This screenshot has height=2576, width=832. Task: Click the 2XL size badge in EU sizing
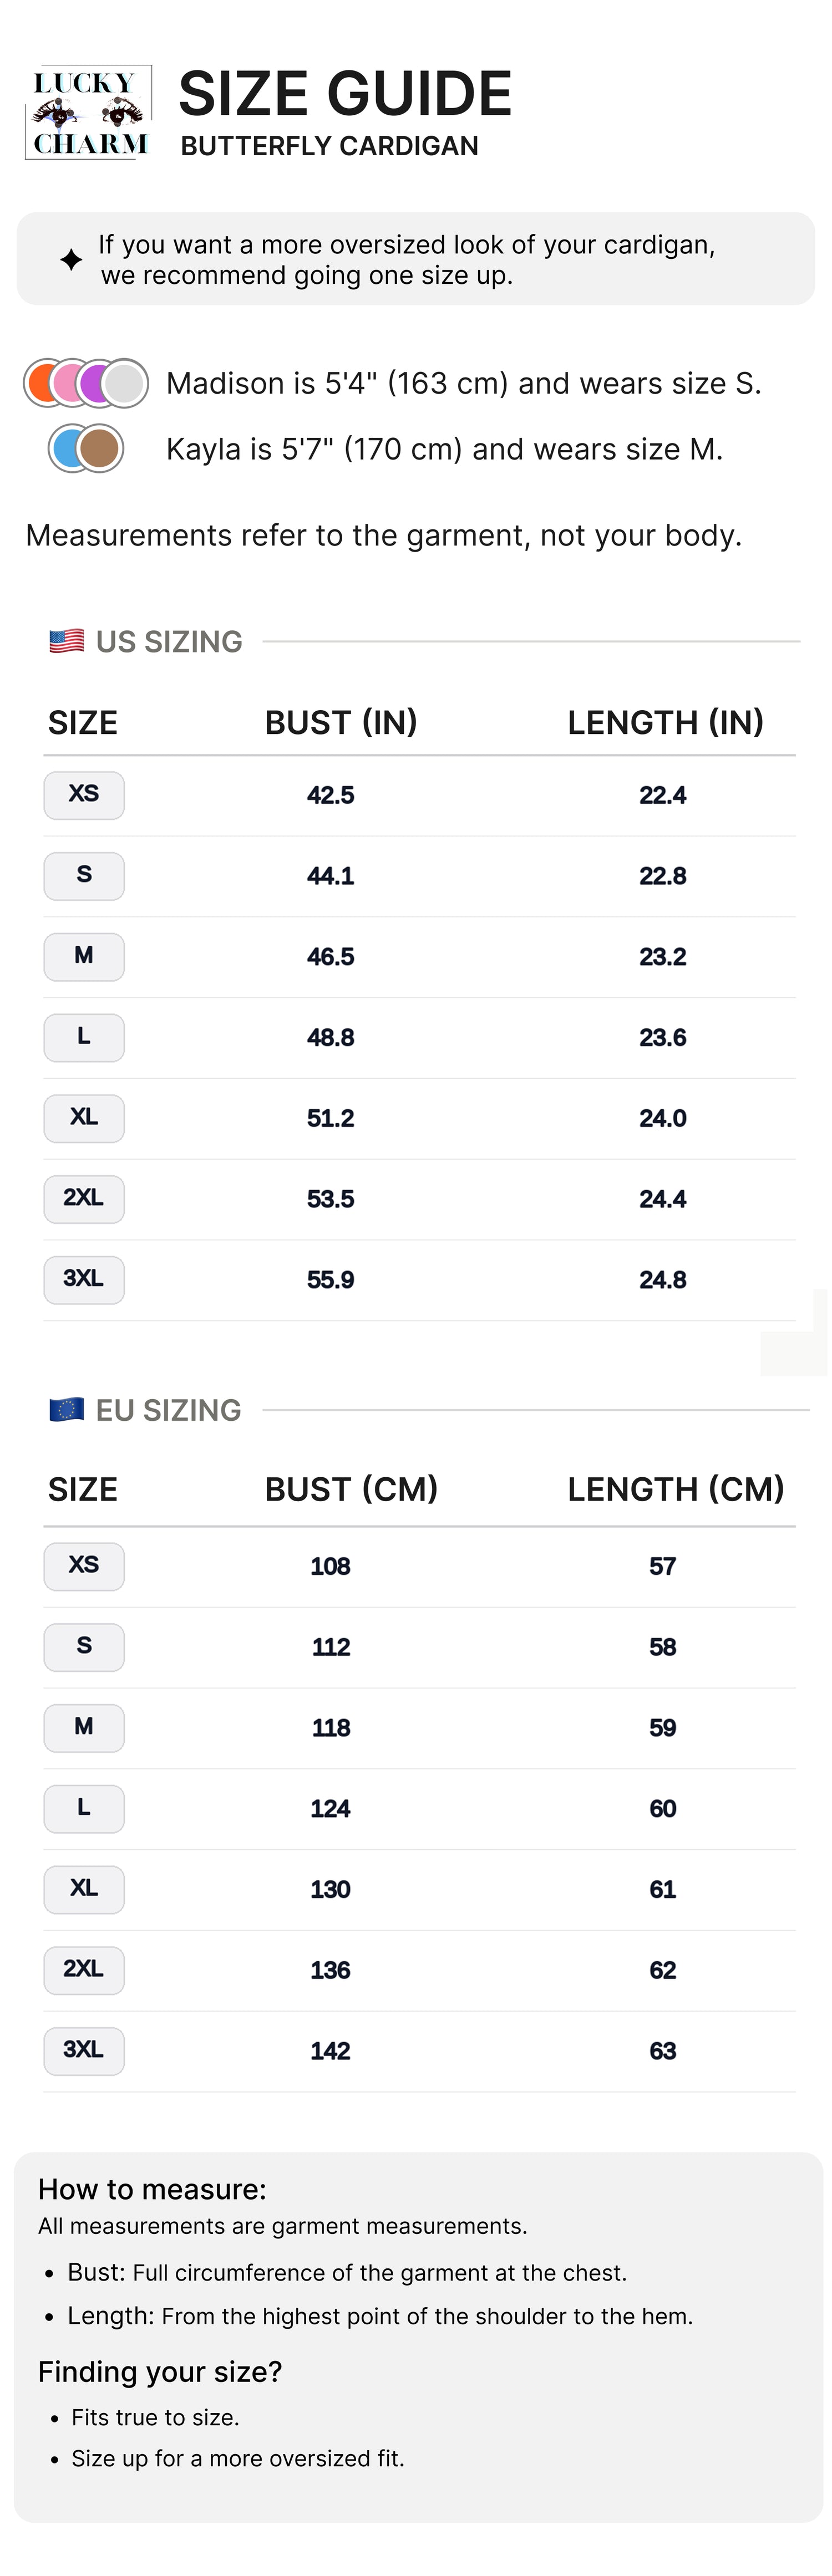pyautogui.click(x=84, y=1970)
